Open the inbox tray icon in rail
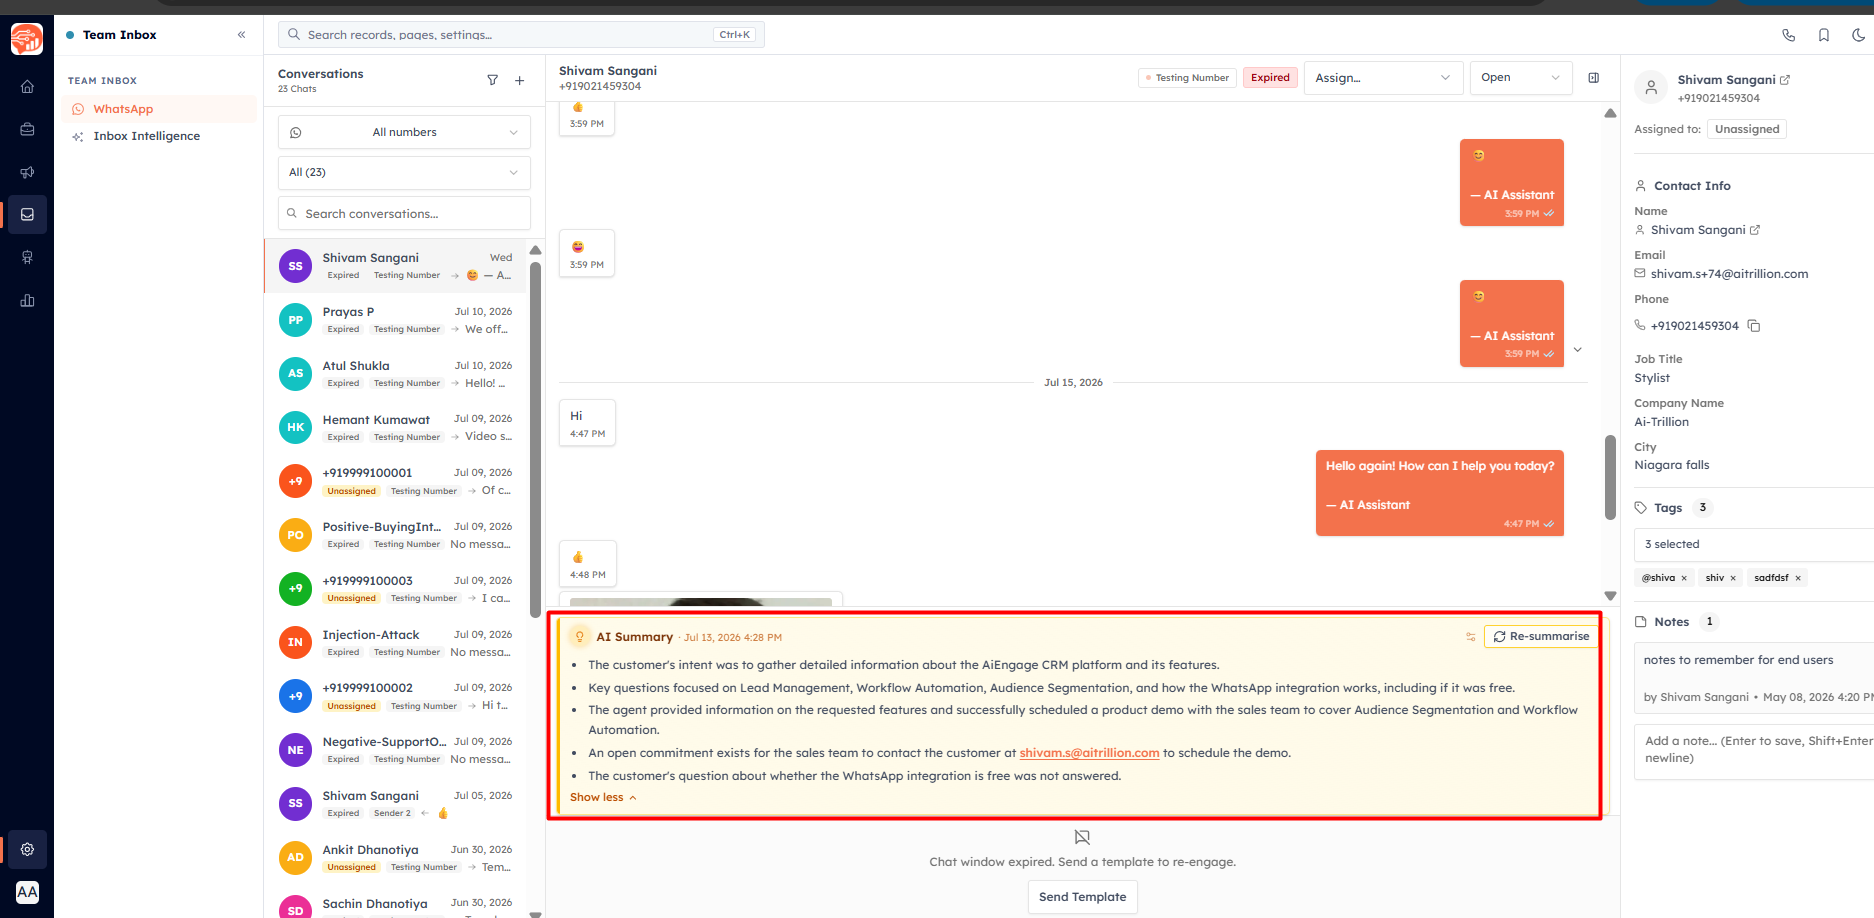Viewport: 1874px width, 918px height. click(x=27, y=214)
